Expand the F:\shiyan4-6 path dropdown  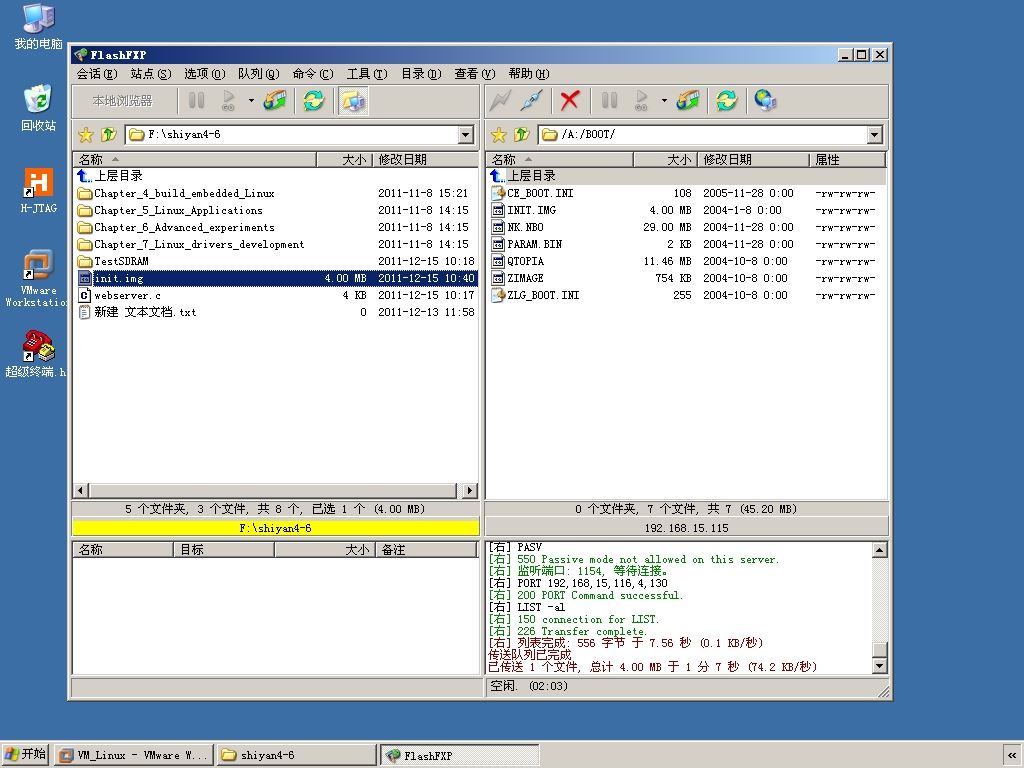coord(466,135)
